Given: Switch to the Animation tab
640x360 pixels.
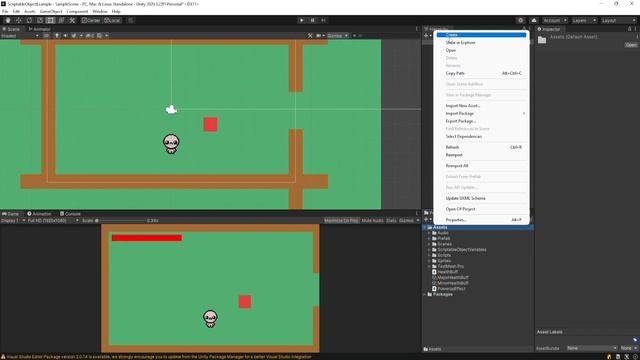Looking at the screenshot, I should [39, 213].
